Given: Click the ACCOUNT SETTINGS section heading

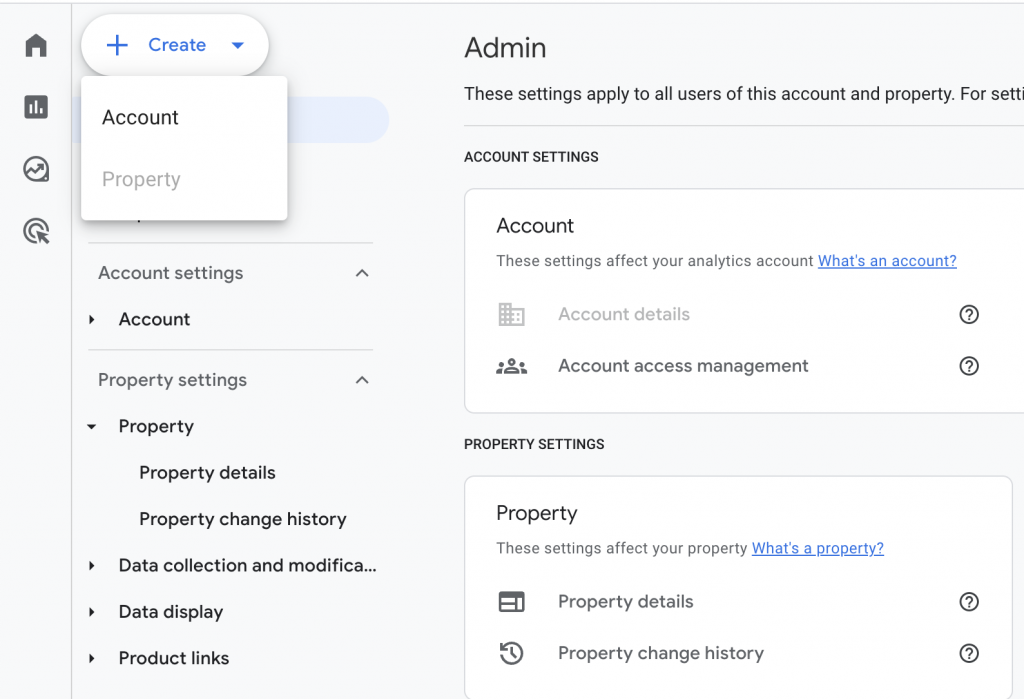Looking at the screenshot, I should tap(531, 157).
